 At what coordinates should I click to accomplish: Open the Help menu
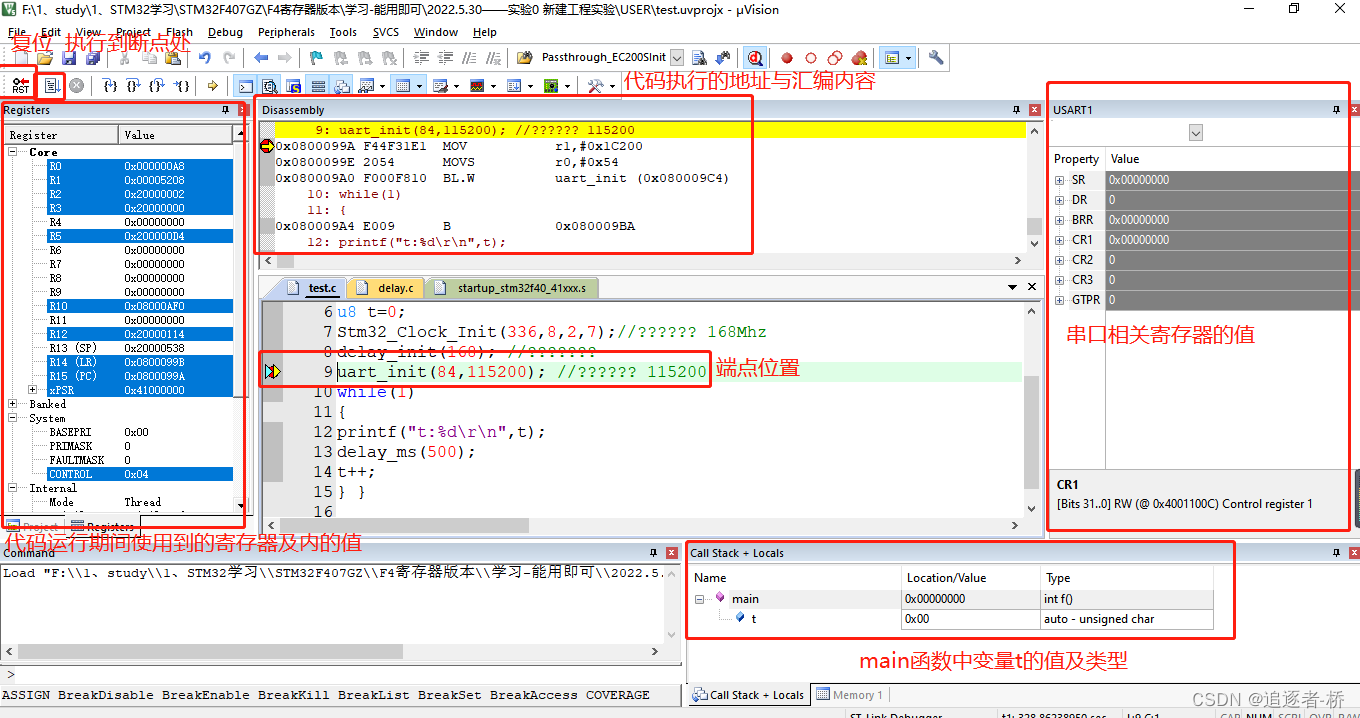pos(485,32)
